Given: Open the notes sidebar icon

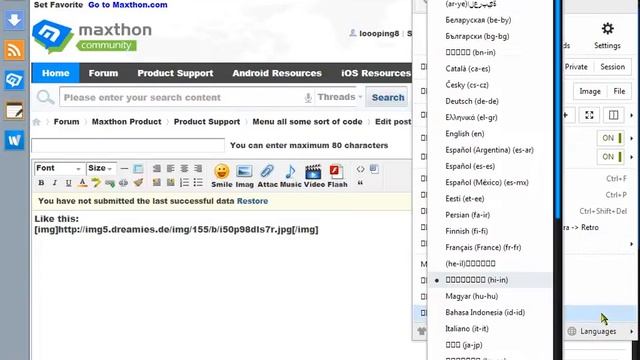Looking at the screenshot, I should pyautogui.click(x=14, y=110).
